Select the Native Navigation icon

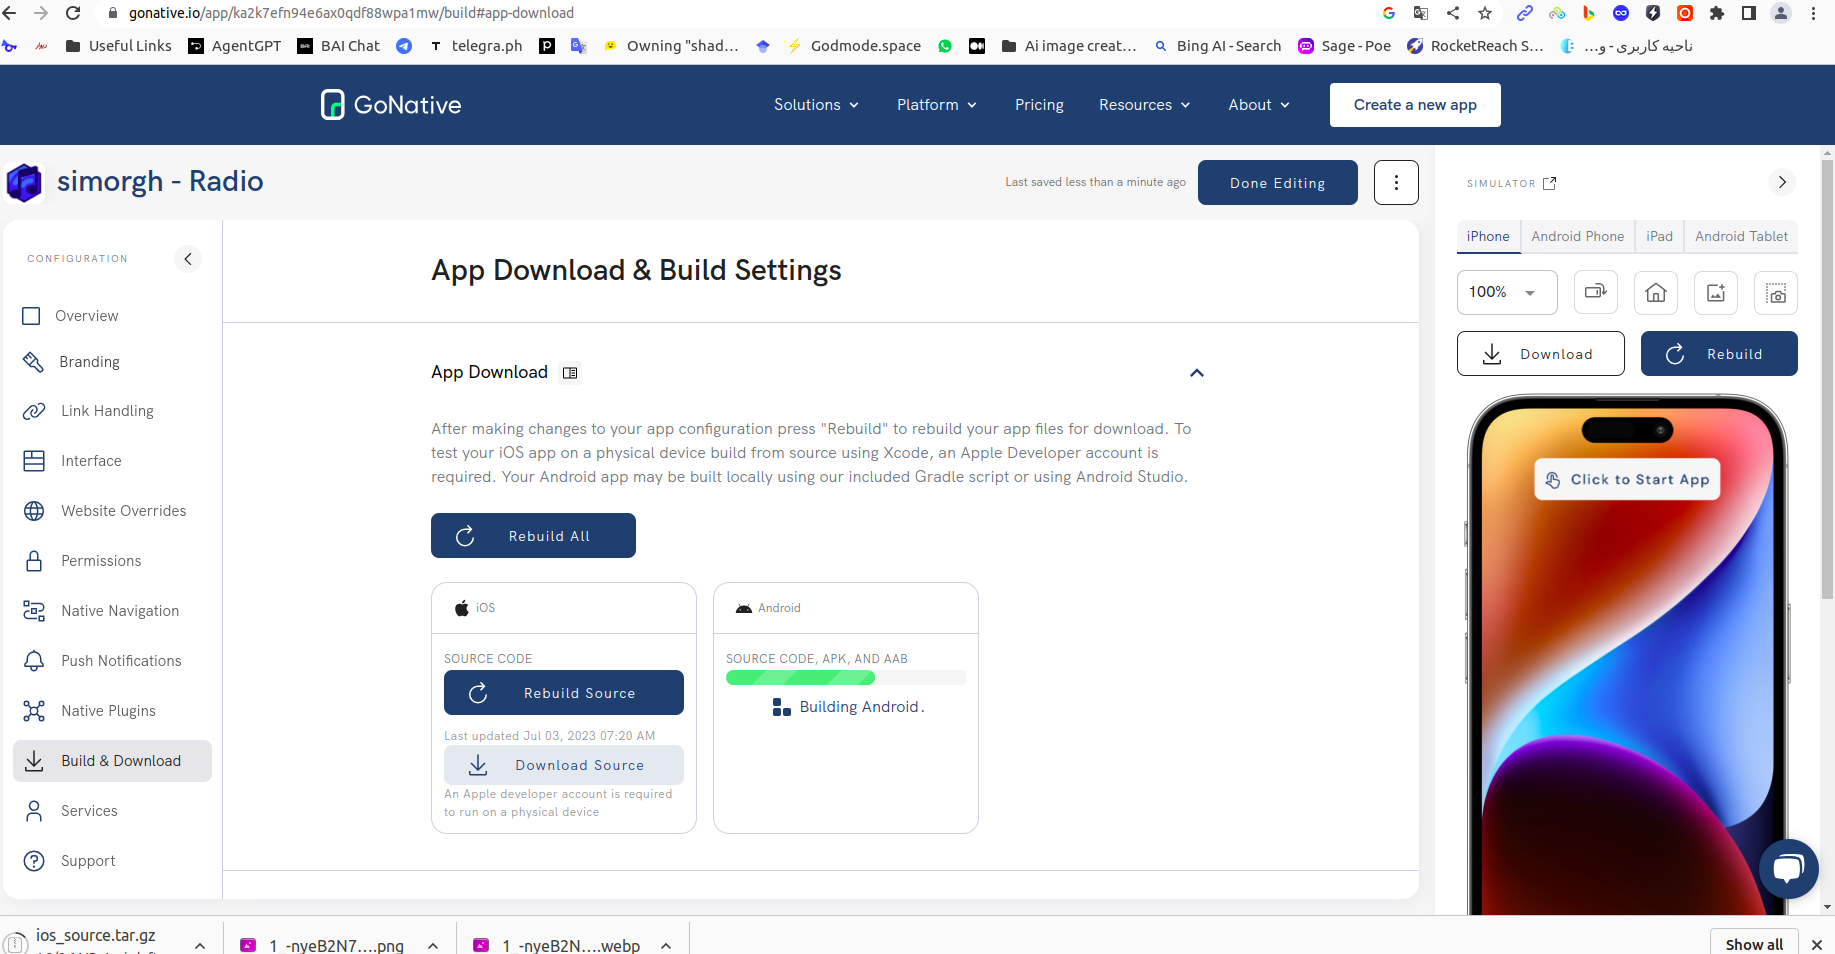point(34,611)
